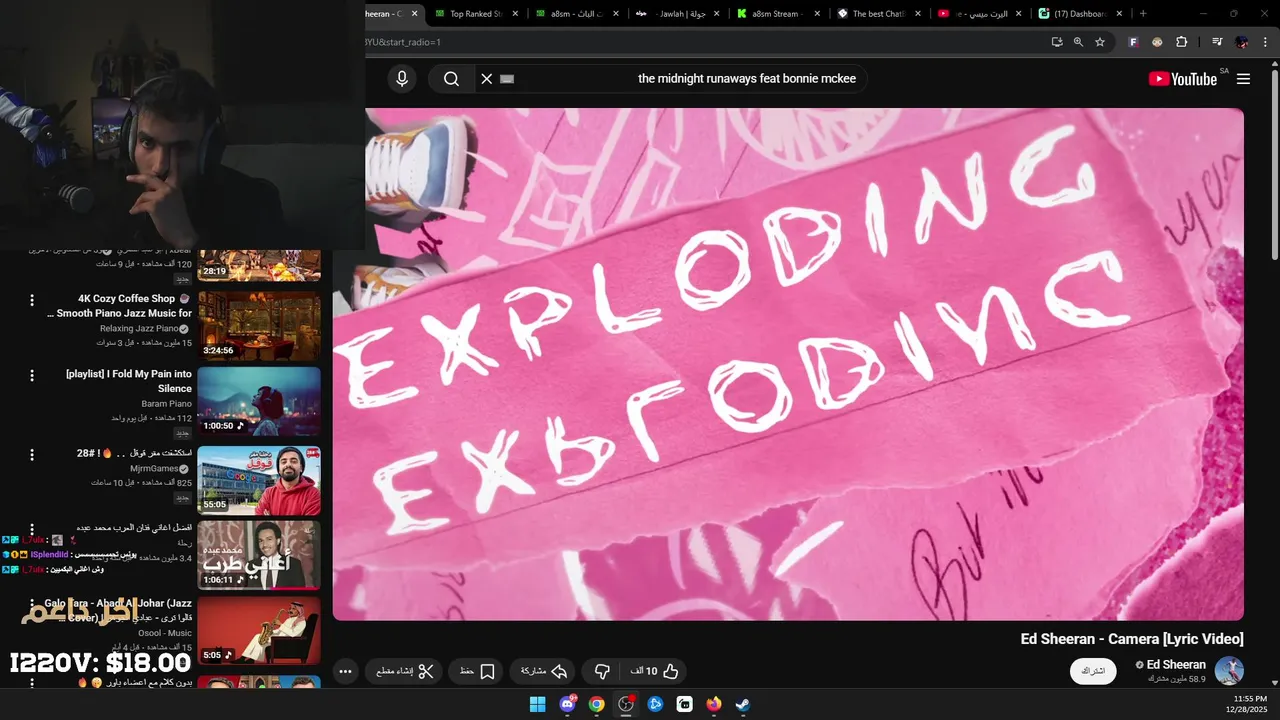
Task: Go to YouTube home via logo
Action: click(1183, 79)
